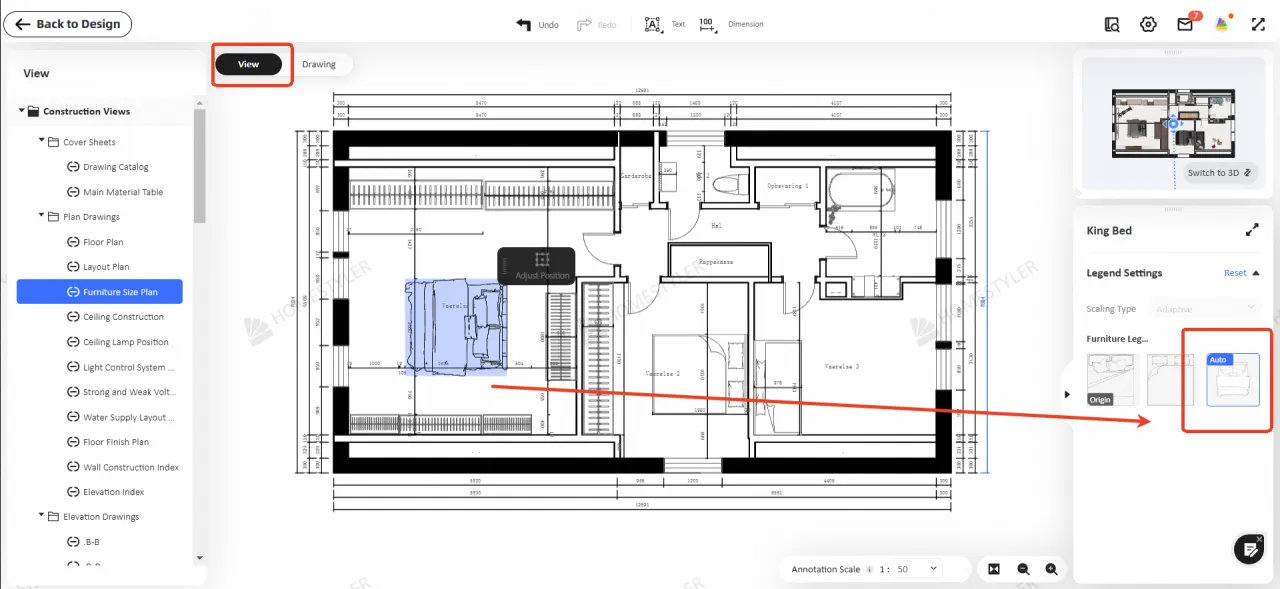The width and height of the screenshot is (1280, 589).
Task: Collapse the Plan Drawings folder
Action: tap(42, 217)
